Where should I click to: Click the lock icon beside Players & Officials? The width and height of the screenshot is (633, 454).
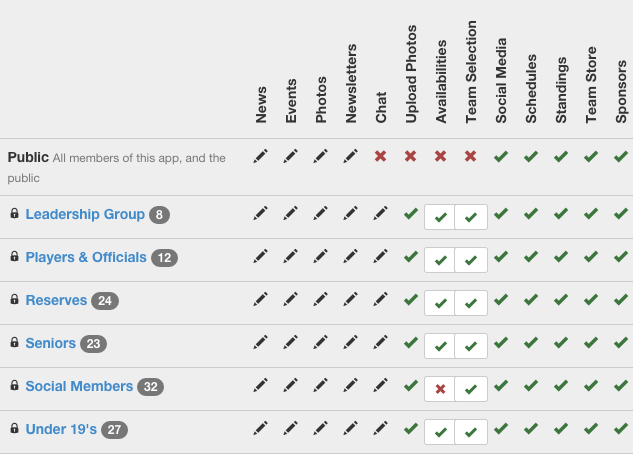(x=15, y=257)
